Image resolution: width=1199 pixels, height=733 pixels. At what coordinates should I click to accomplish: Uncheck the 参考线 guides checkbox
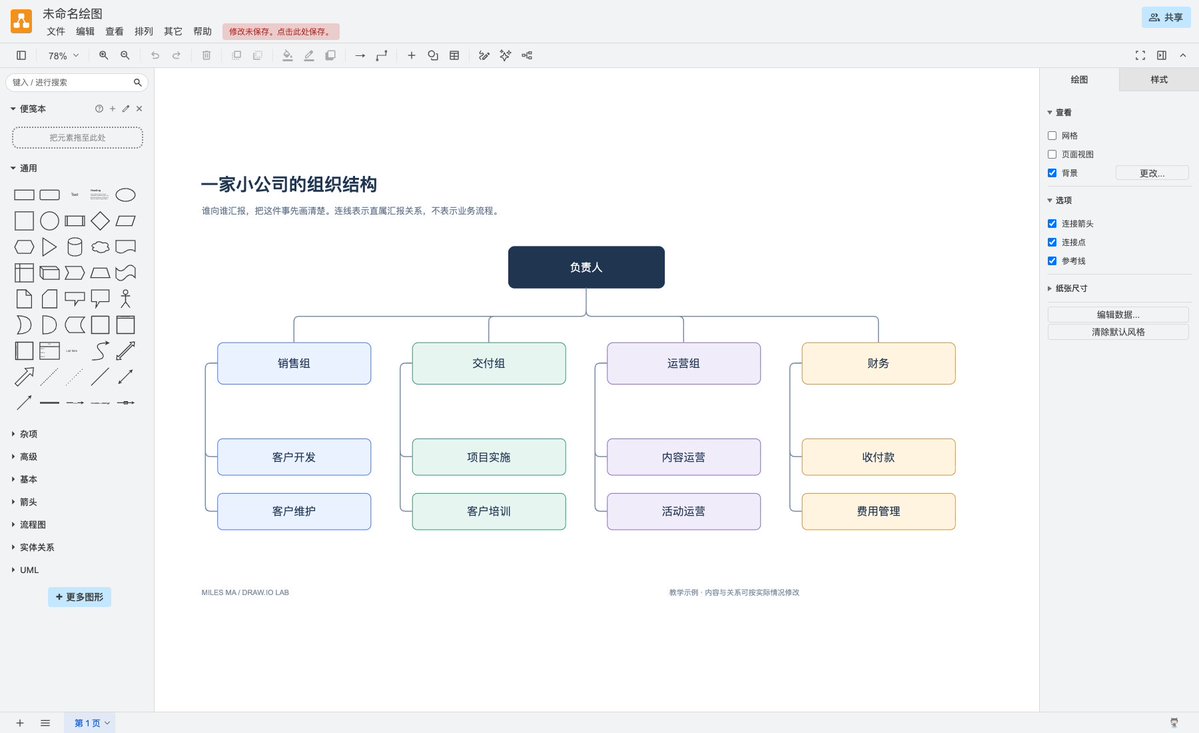click(1052, 261)
